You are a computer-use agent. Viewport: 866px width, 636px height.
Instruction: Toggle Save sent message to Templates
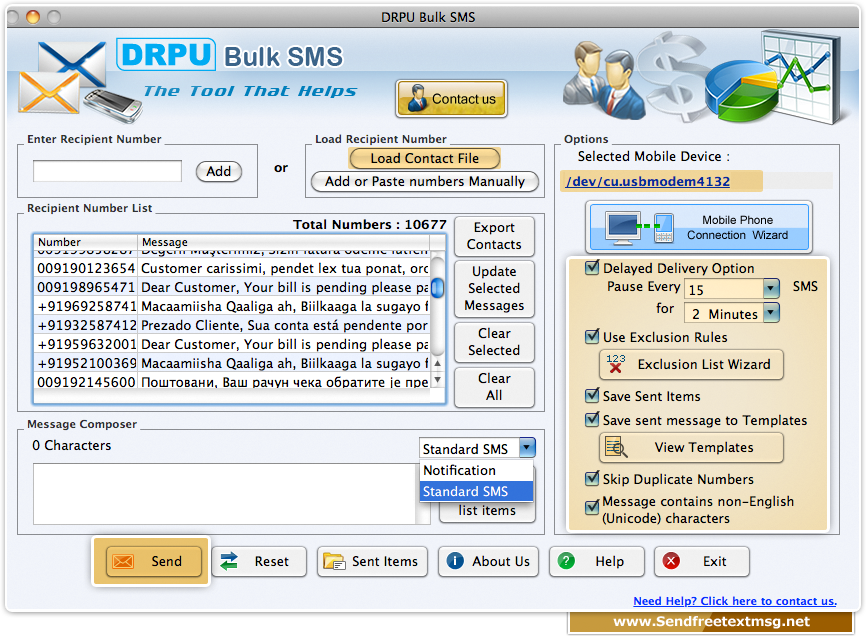click(592, 420)
